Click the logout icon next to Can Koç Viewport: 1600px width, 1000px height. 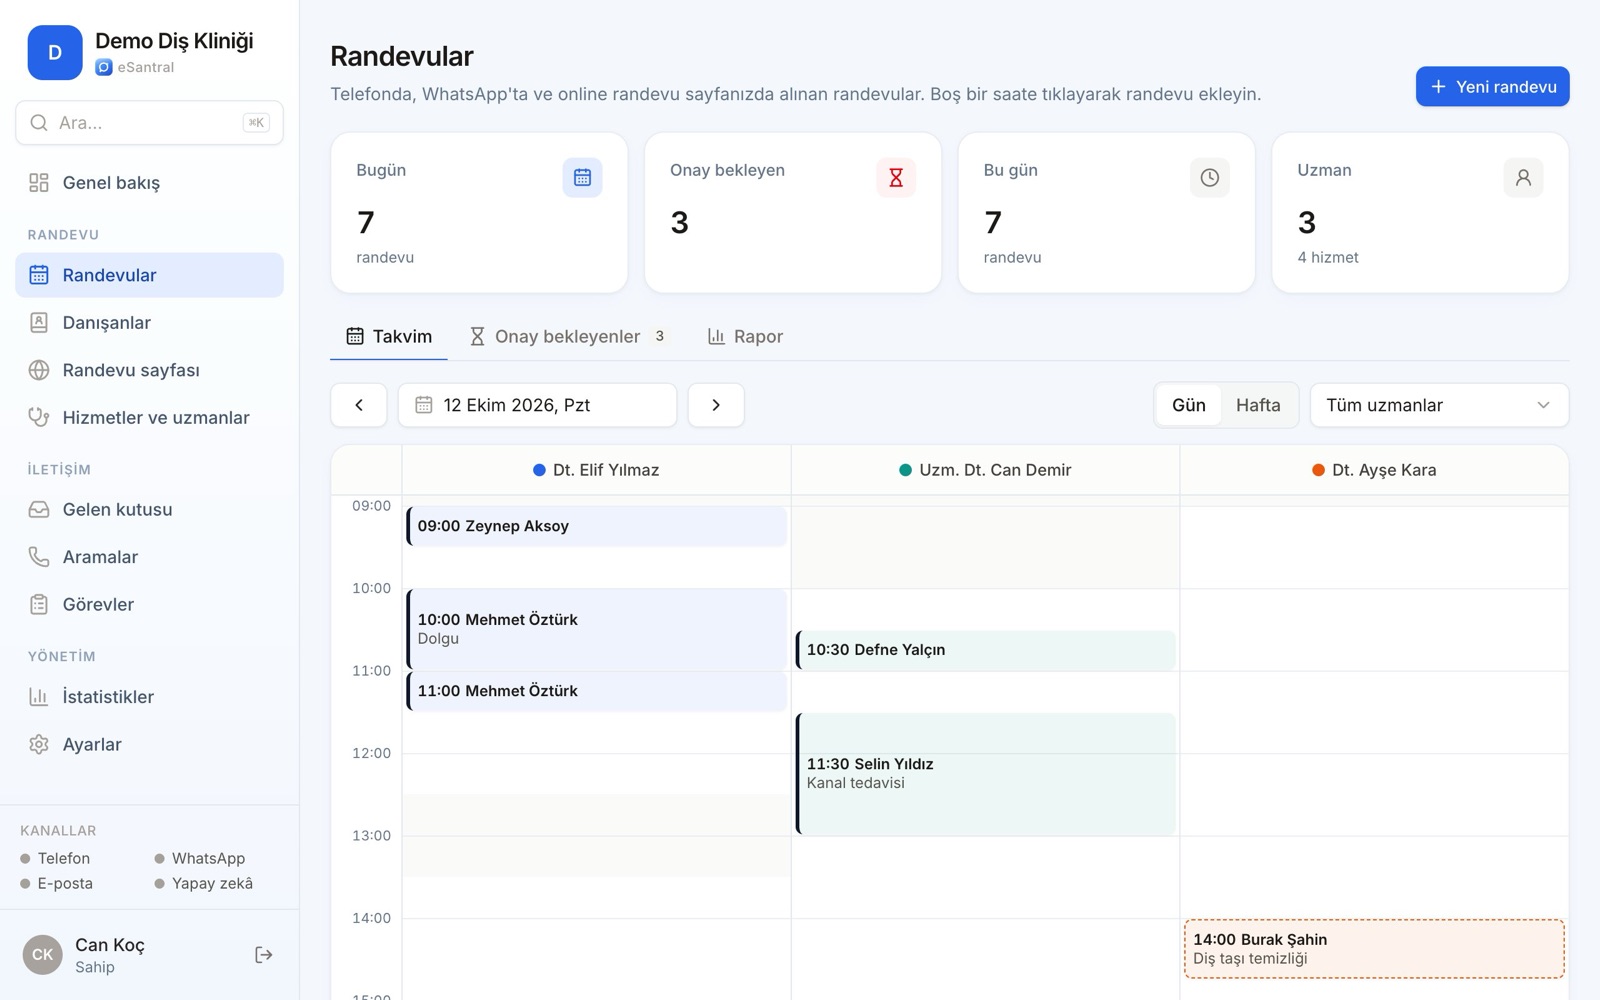tap(263, 955)
